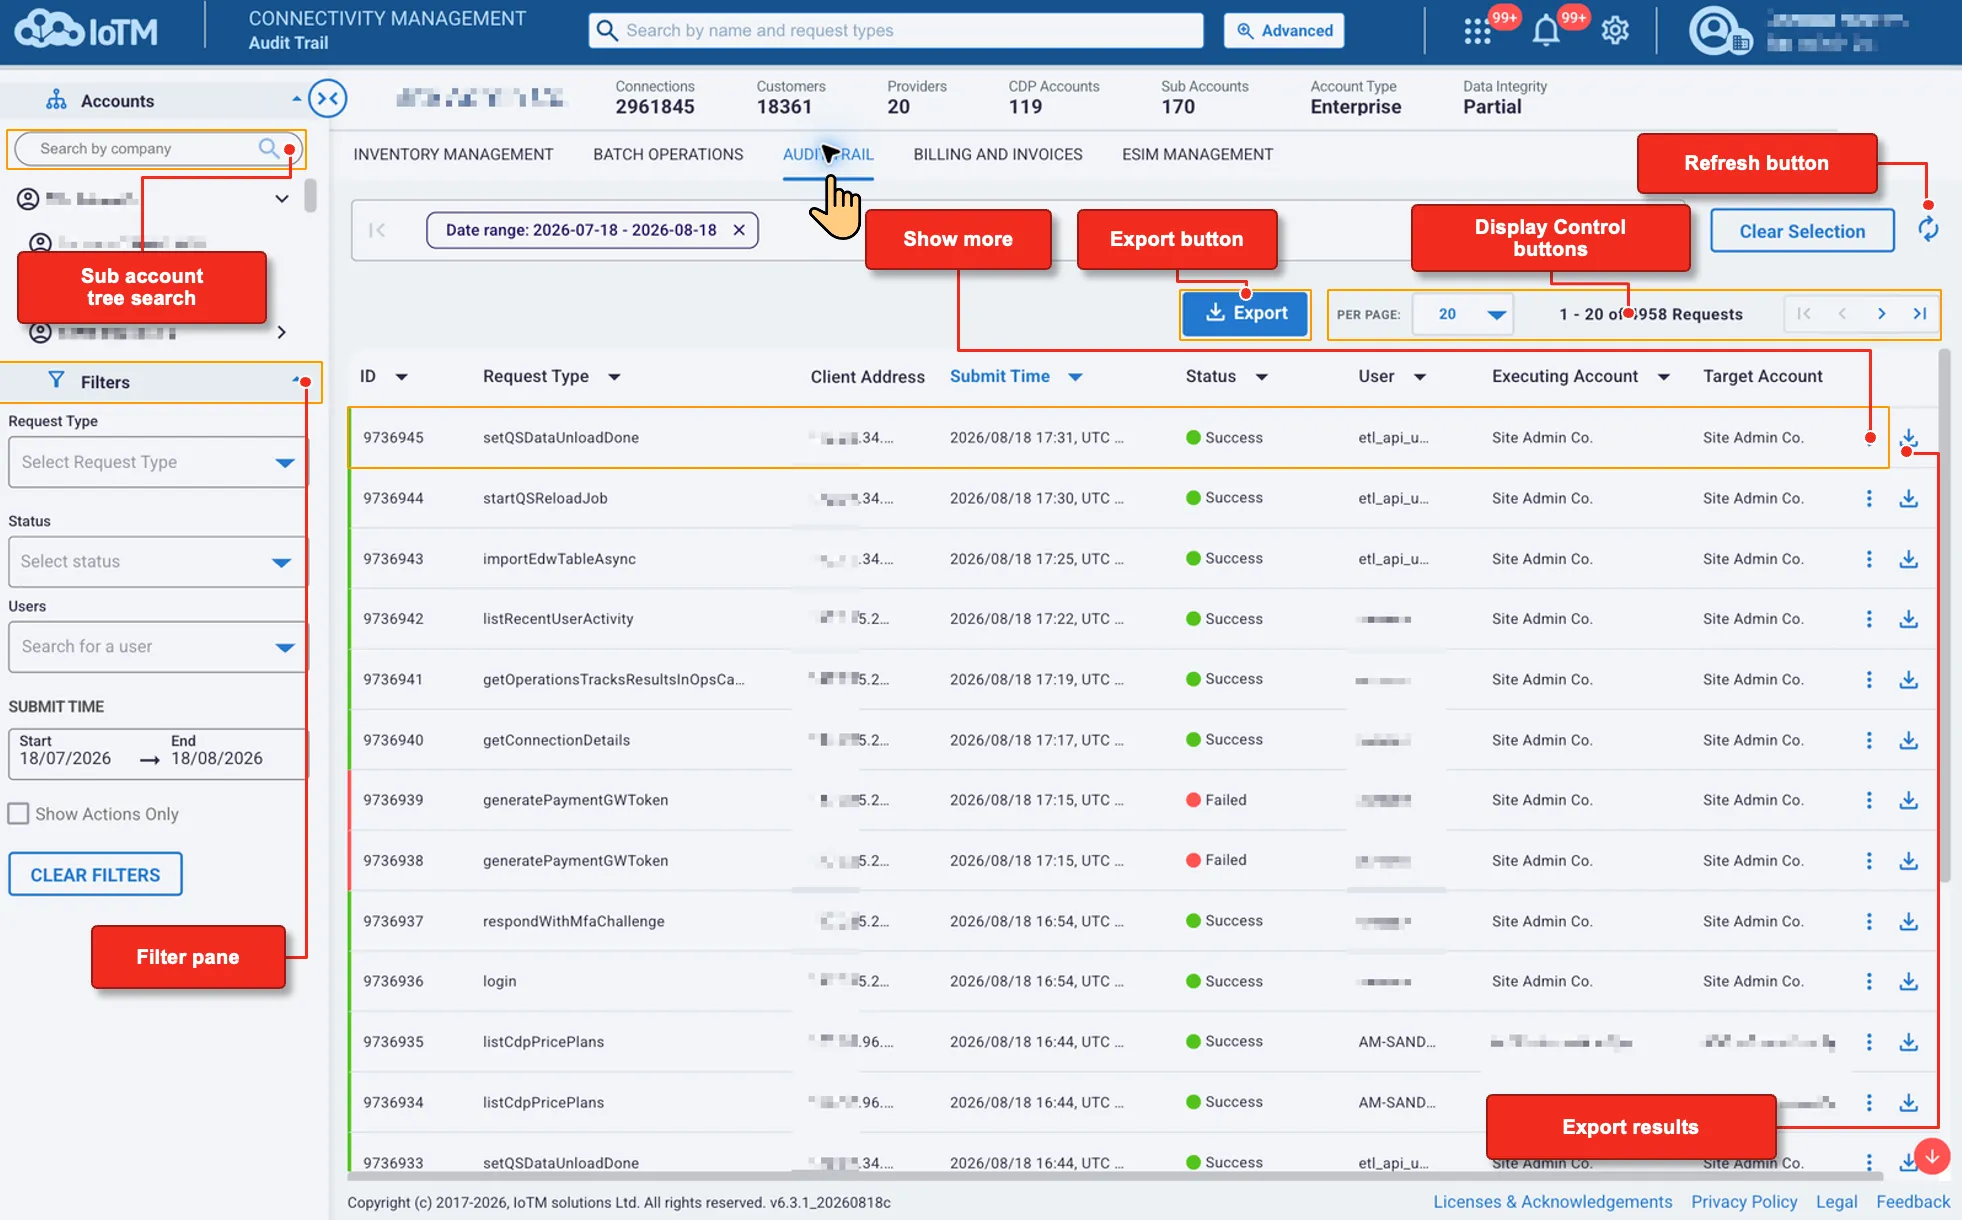Open Executing Account column arrow
The width and height of the screenshot is (1962, 1220).
[1664, 377]
